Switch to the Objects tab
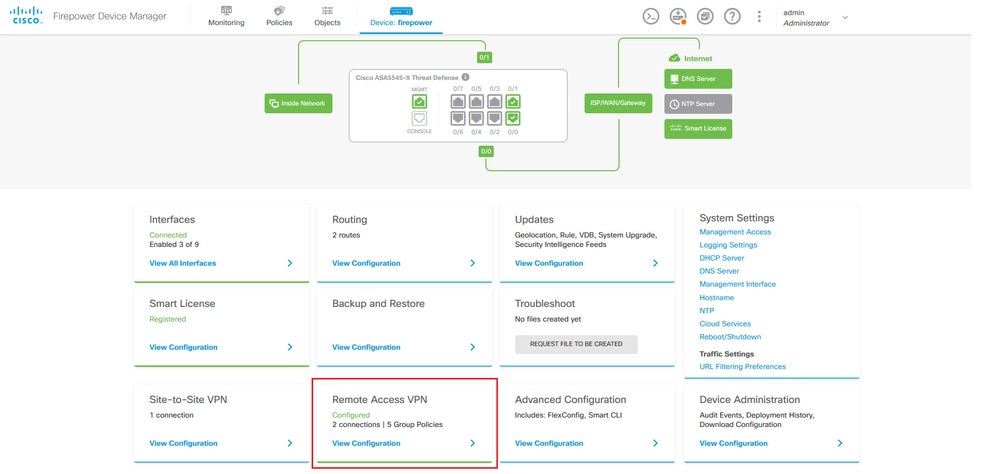This screenshot has width=999, height=474. 327,17
